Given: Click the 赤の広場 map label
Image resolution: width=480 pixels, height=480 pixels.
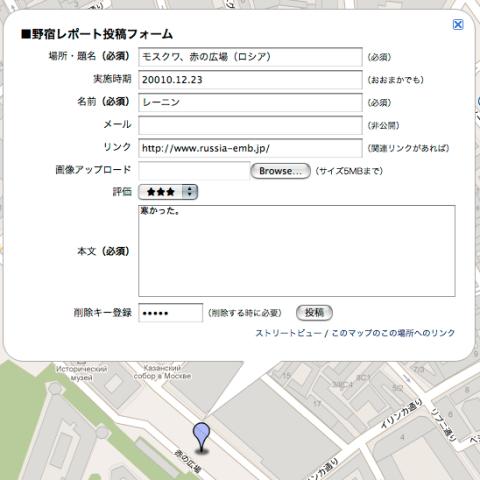Looking at the screenshot, I should pyautogui.click(x=188, y=461).
